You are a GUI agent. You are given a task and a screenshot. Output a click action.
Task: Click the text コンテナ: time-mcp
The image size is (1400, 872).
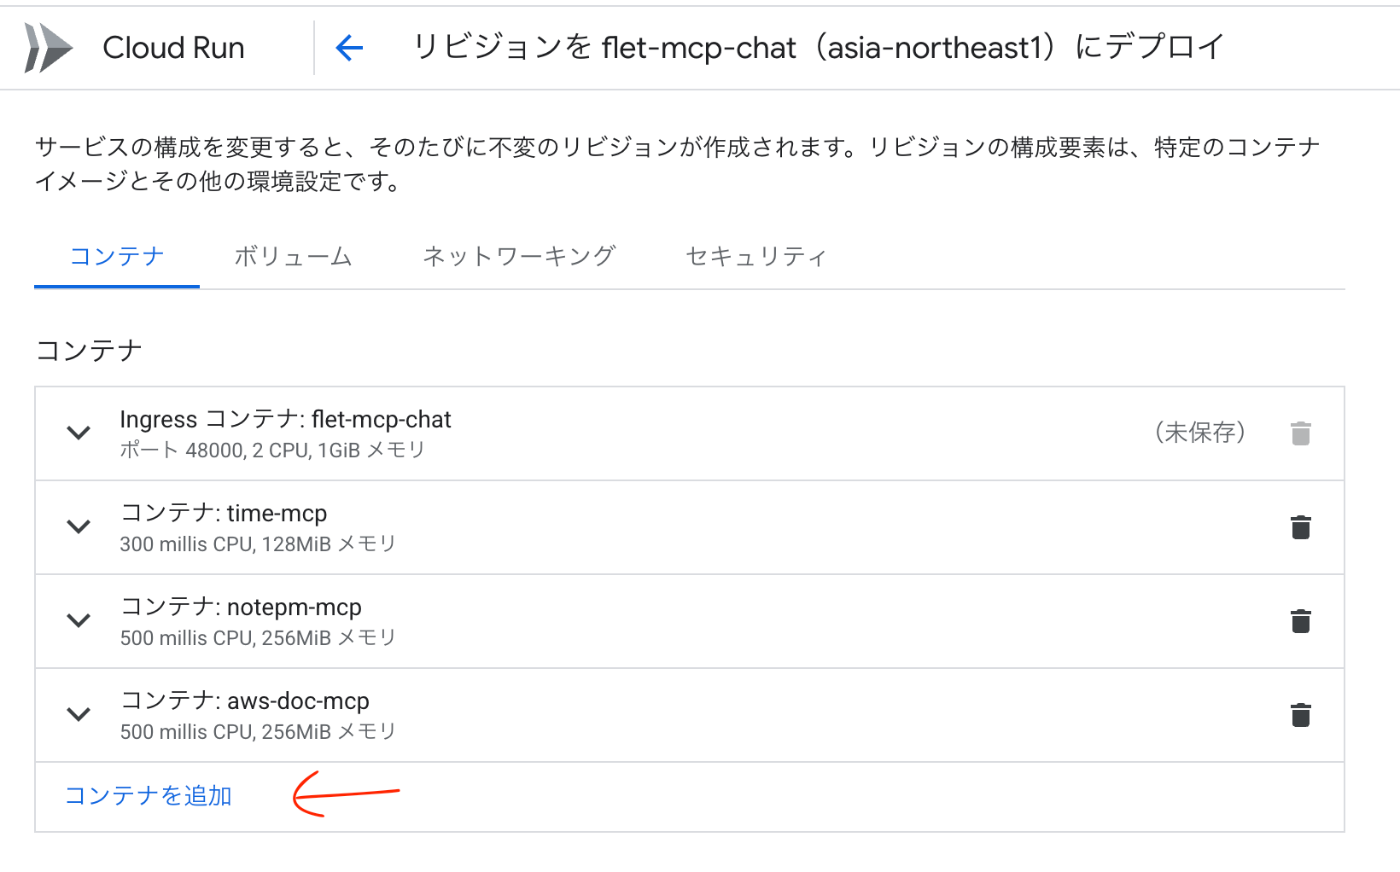(224, 513)
